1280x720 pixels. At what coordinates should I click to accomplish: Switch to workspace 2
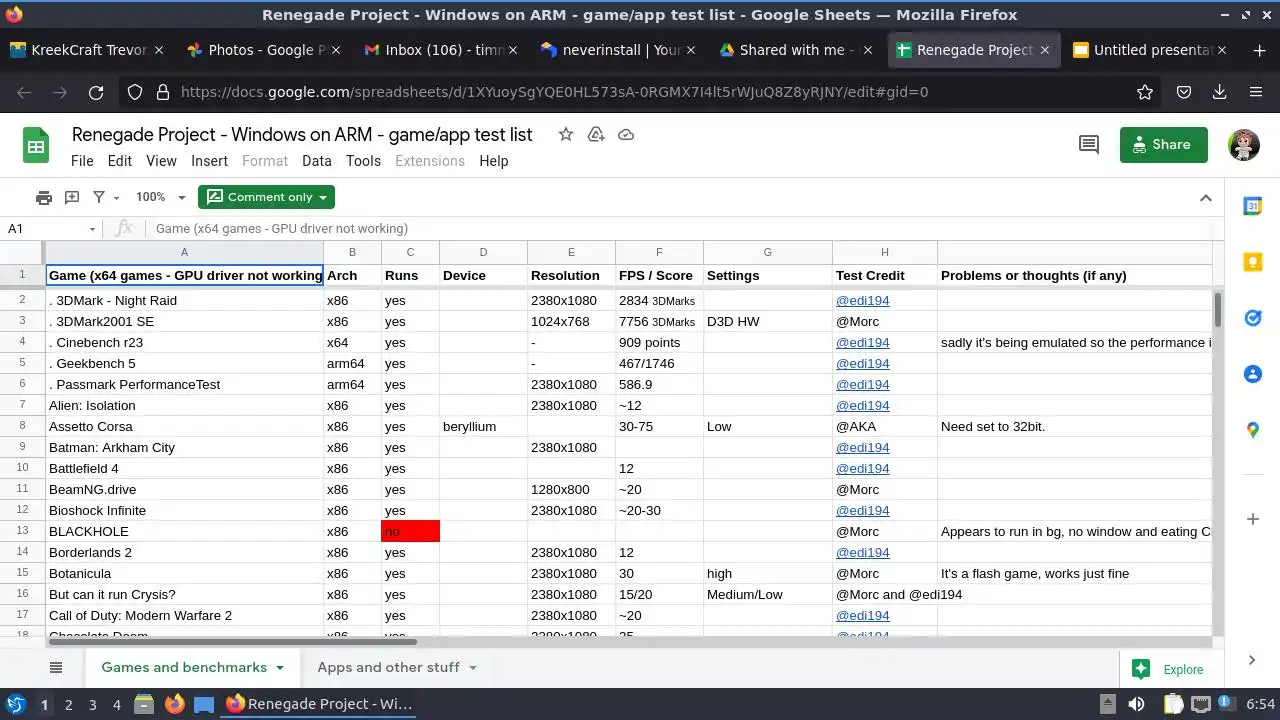(68, 704)
